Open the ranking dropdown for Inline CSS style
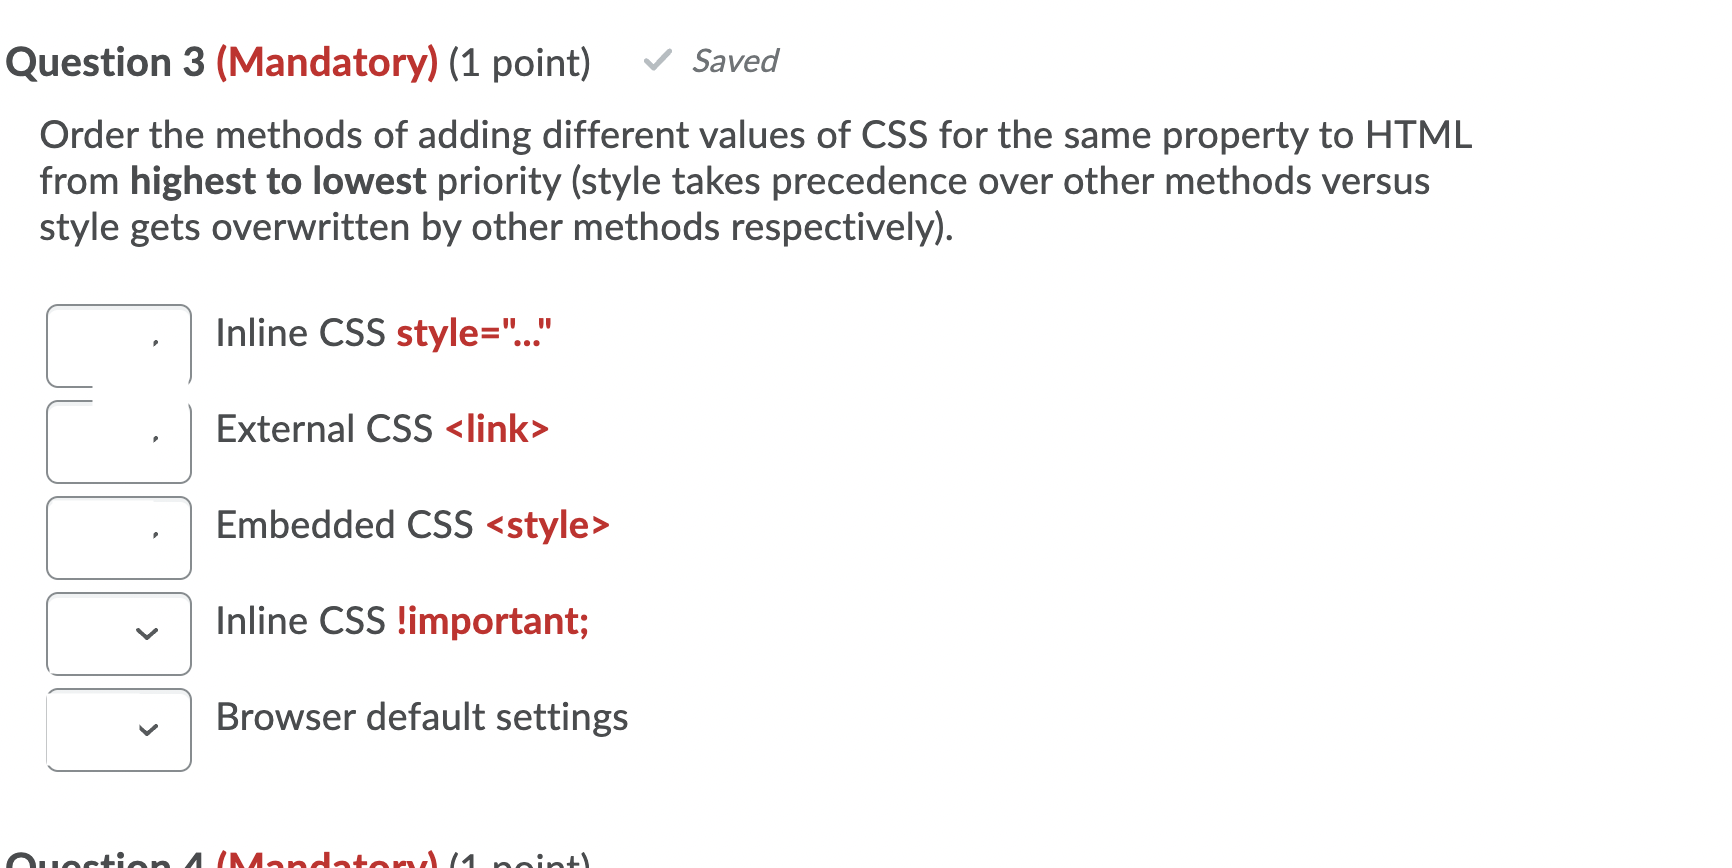This screenshot has height=868, width=1732. coord(118,344)
